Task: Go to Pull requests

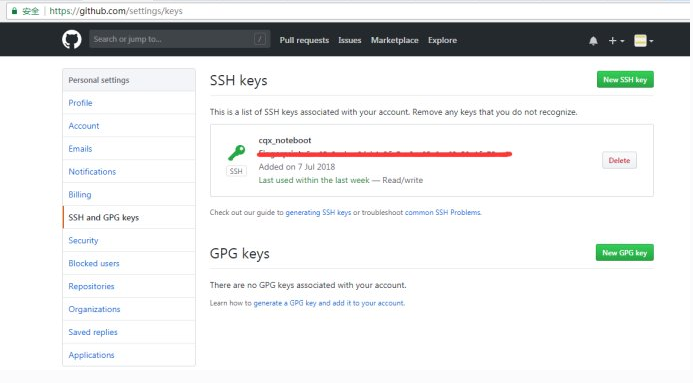Action: 304,40
